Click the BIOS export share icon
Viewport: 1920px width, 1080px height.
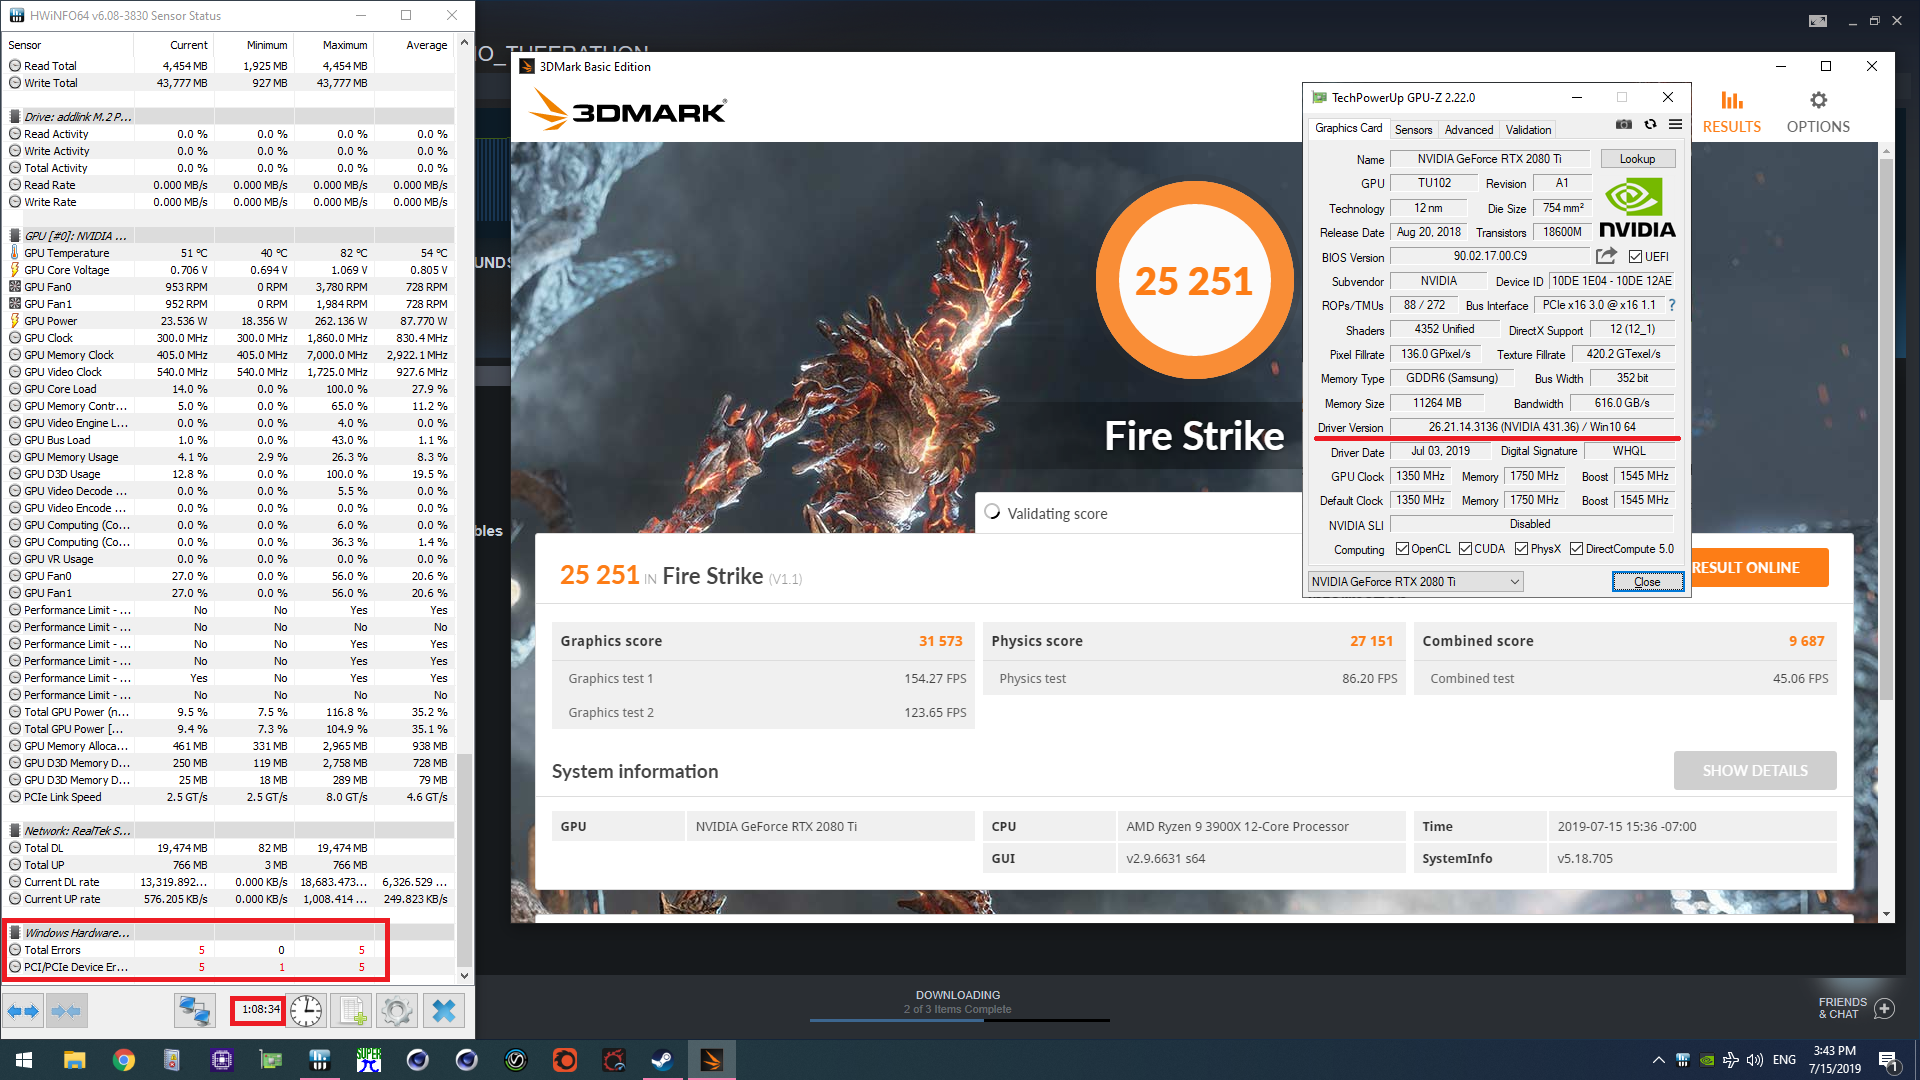[x=1606, y=256]
